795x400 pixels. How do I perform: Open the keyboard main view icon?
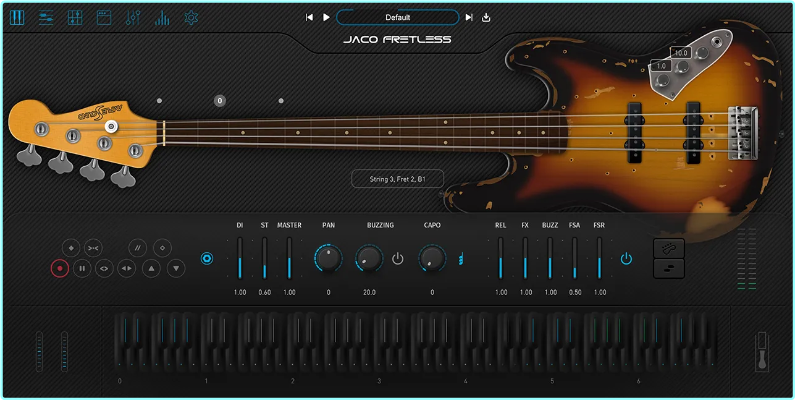pyautogui.click(x=17, y=18)
